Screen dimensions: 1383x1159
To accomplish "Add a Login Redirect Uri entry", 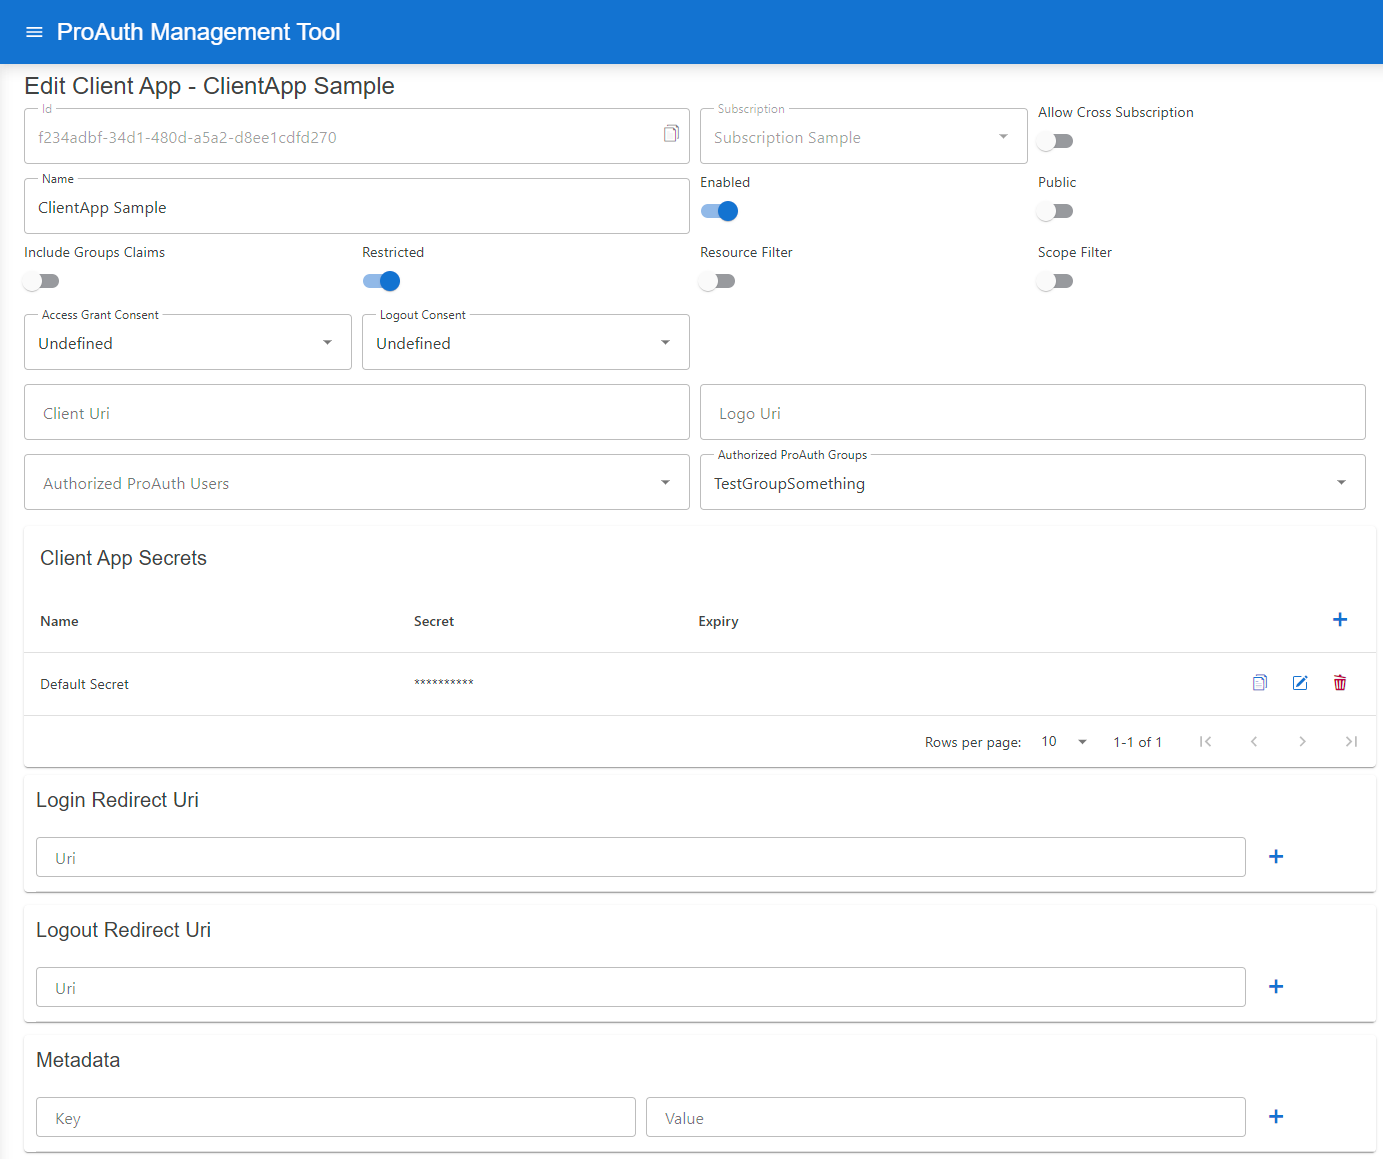I will point(1276,856).
